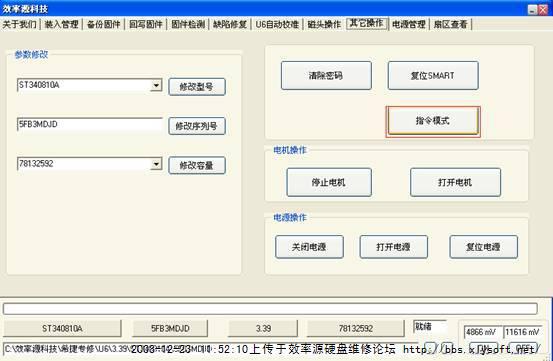553x361 pixels.
Task: Click the 5FB3MDJD status bar serial box
Action: click(x=170, y=329)
